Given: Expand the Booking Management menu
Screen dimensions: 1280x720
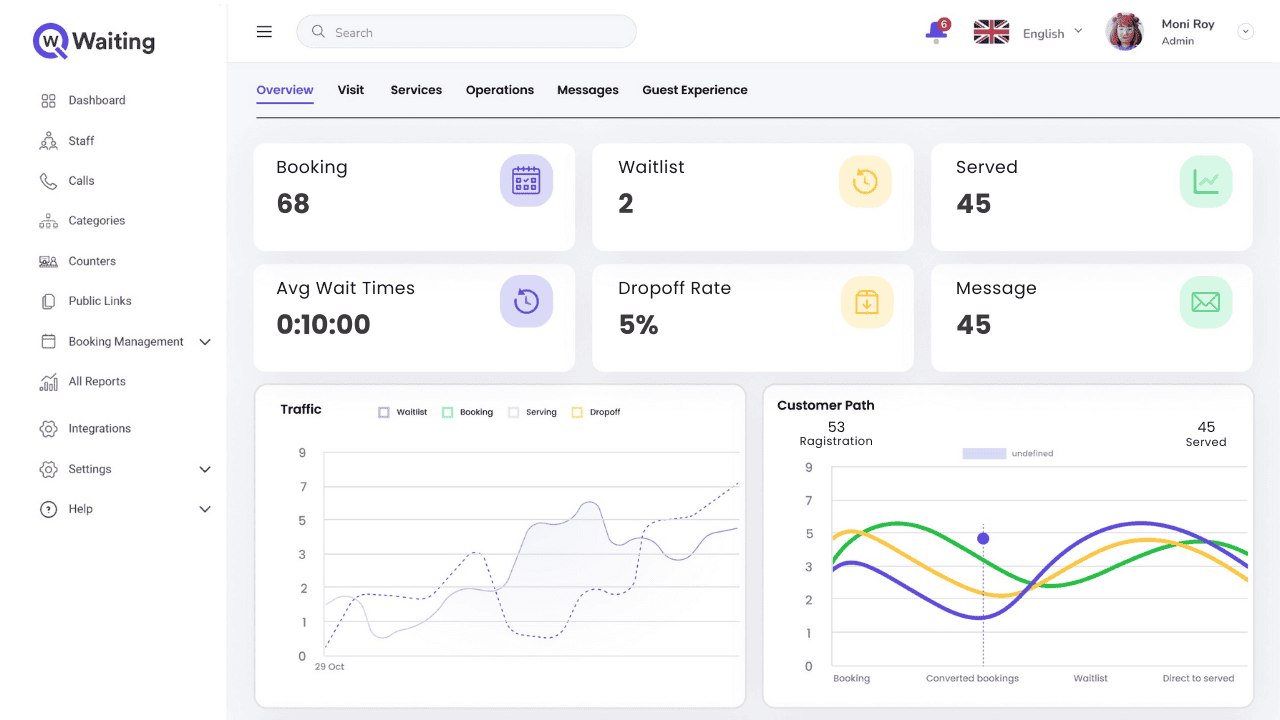Looking at the screenshot, I should pos(125,341).
